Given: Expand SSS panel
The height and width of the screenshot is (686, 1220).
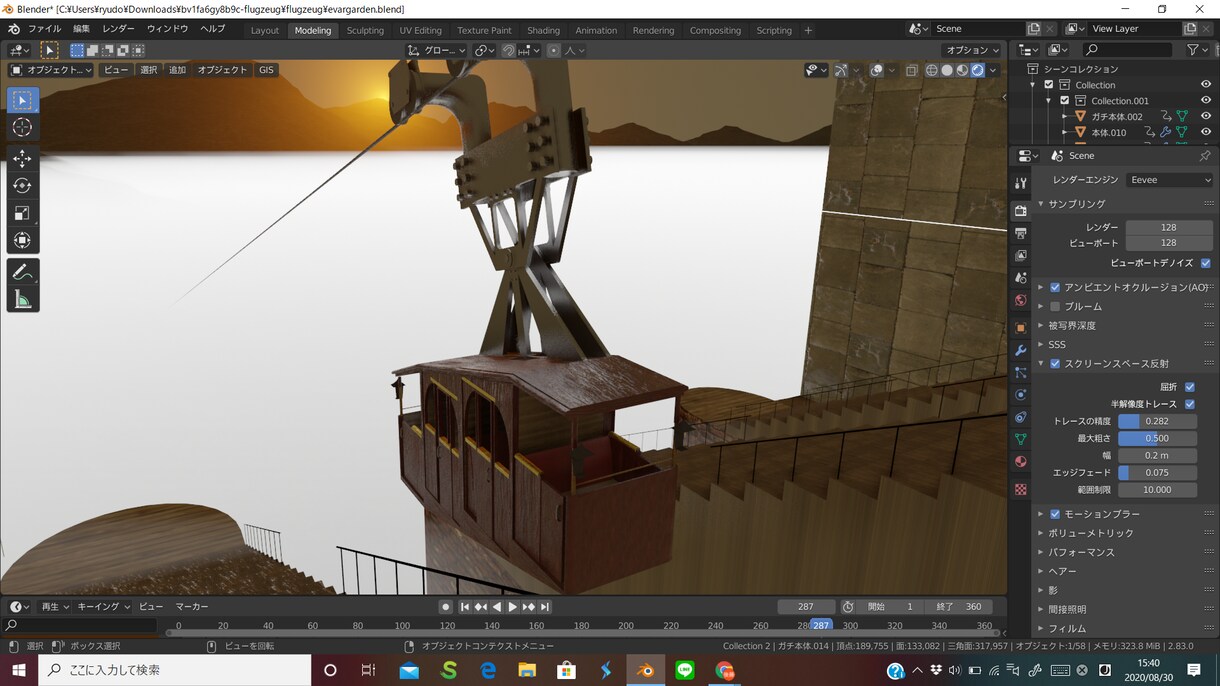Looking at the screenshot, I should coord(1056,345).
